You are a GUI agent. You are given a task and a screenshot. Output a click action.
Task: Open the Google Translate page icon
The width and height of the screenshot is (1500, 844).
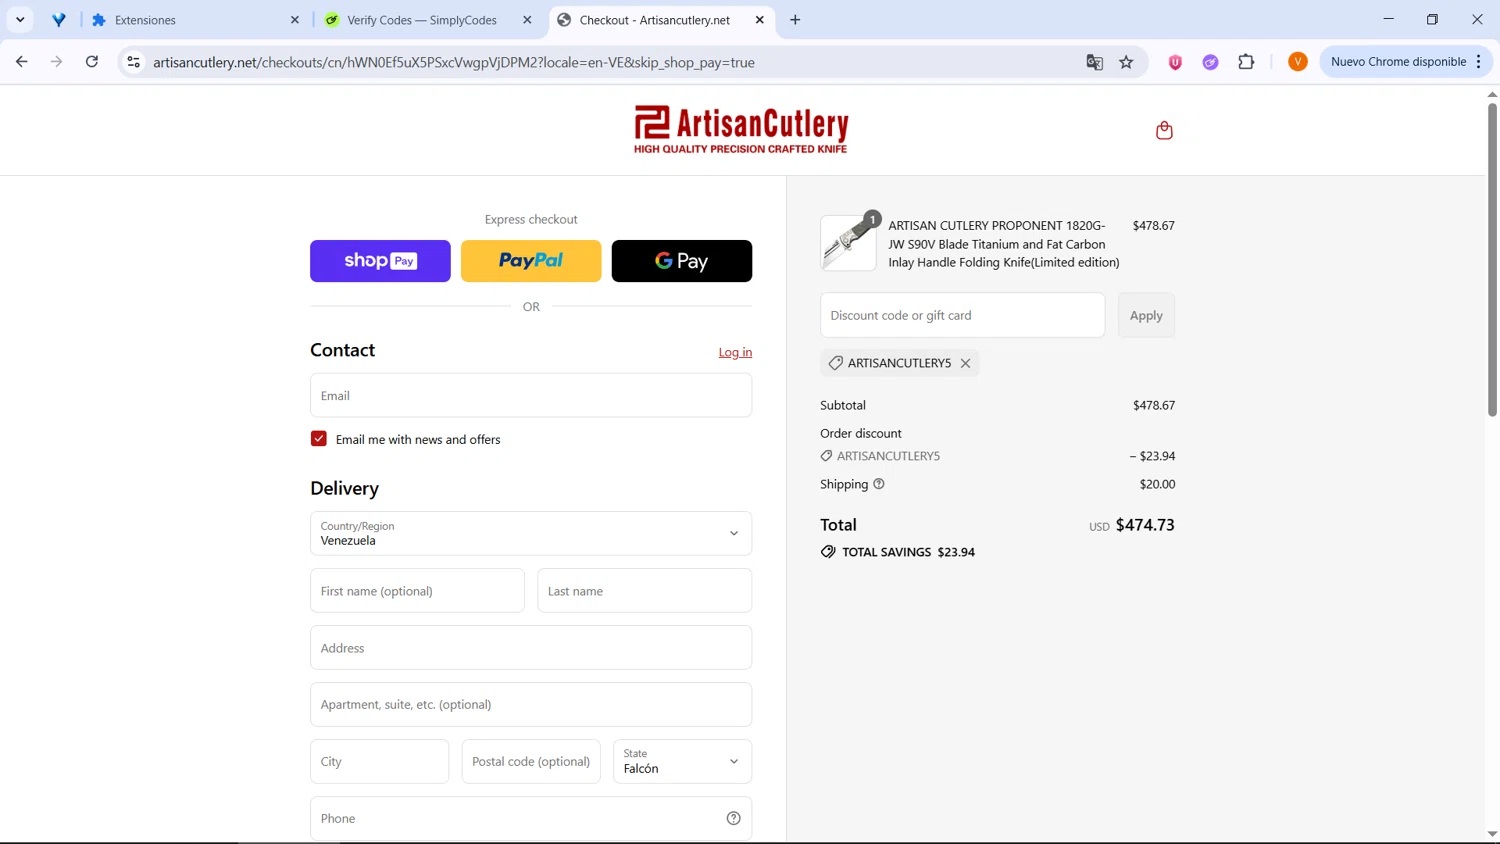tap(1094, 62)
